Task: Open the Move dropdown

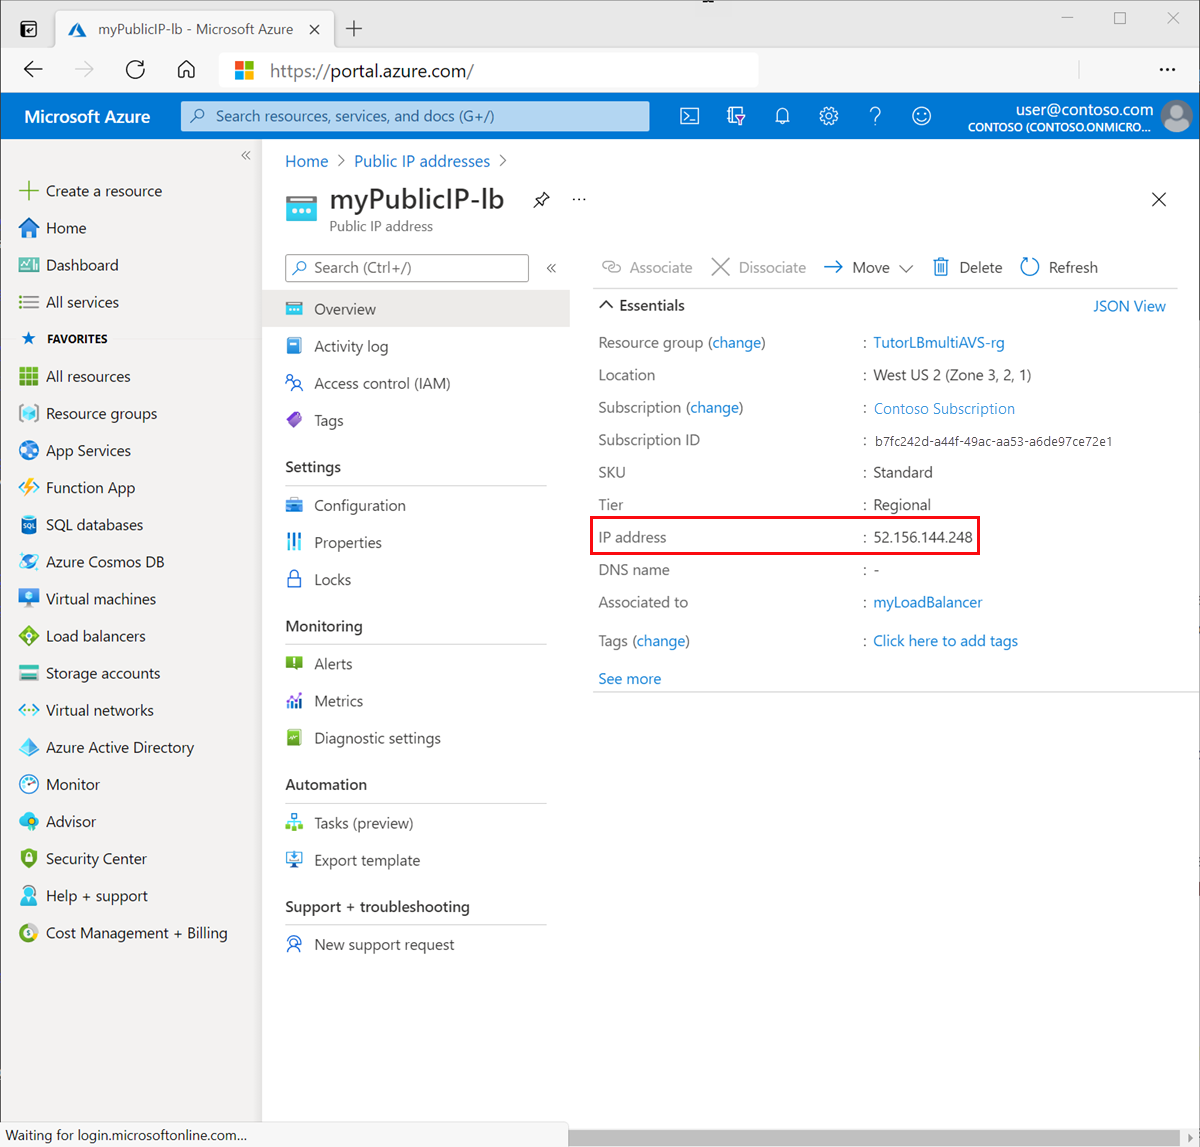Action: (x=868, y=268)
